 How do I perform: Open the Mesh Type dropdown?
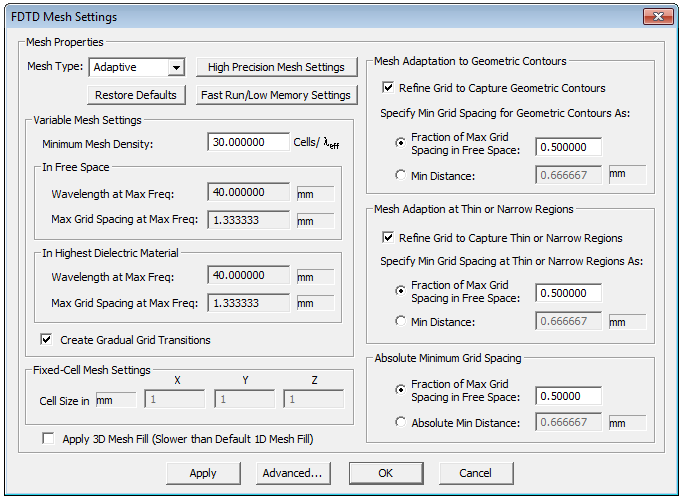[x=176, y=68]
